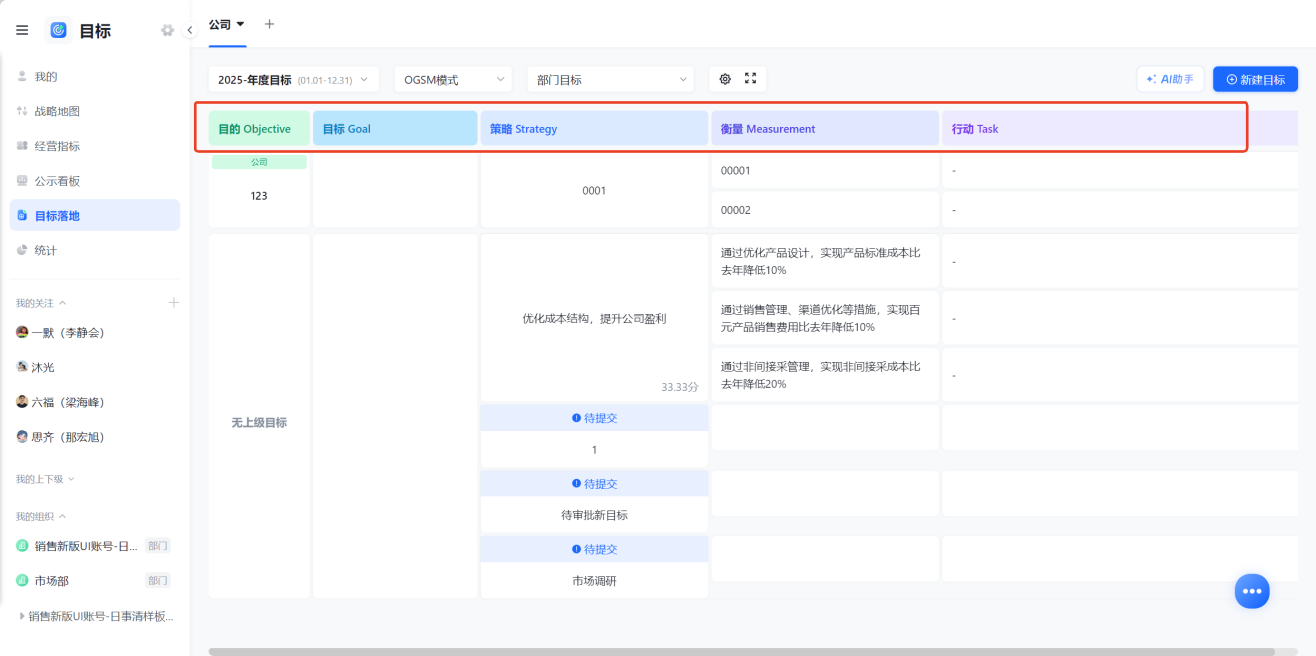The height and width of the screenshot is (656, 1316).
Task: Collapse the sidebar with arrow button
Action: tap(190, 30)
